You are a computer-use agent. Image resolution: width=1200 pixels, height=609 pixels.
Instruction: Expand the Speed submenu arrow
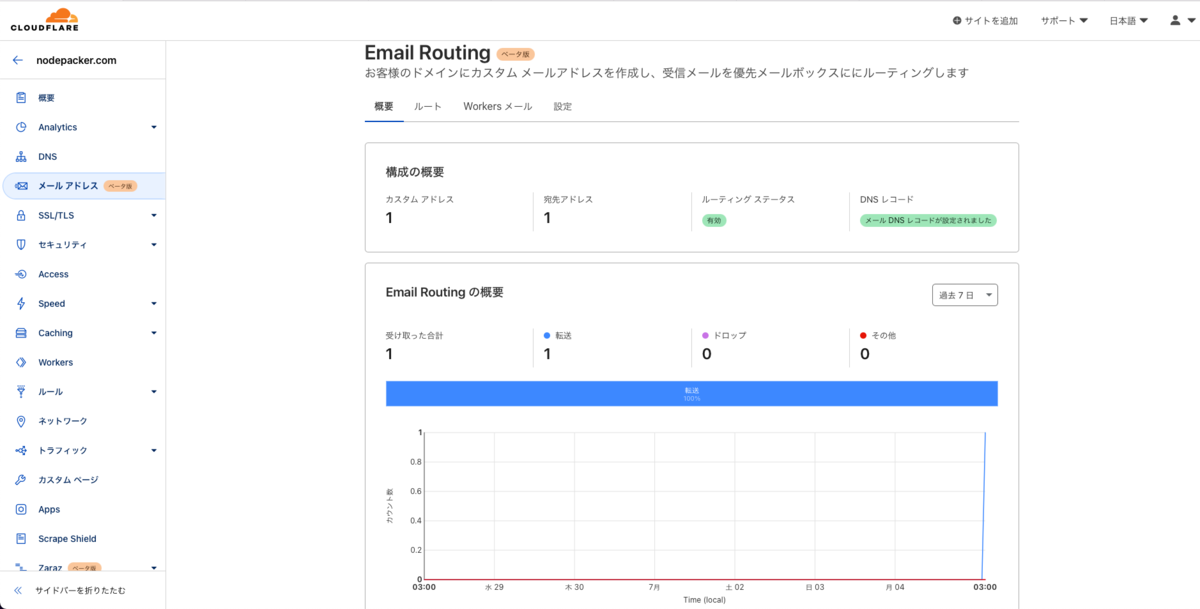154,304
